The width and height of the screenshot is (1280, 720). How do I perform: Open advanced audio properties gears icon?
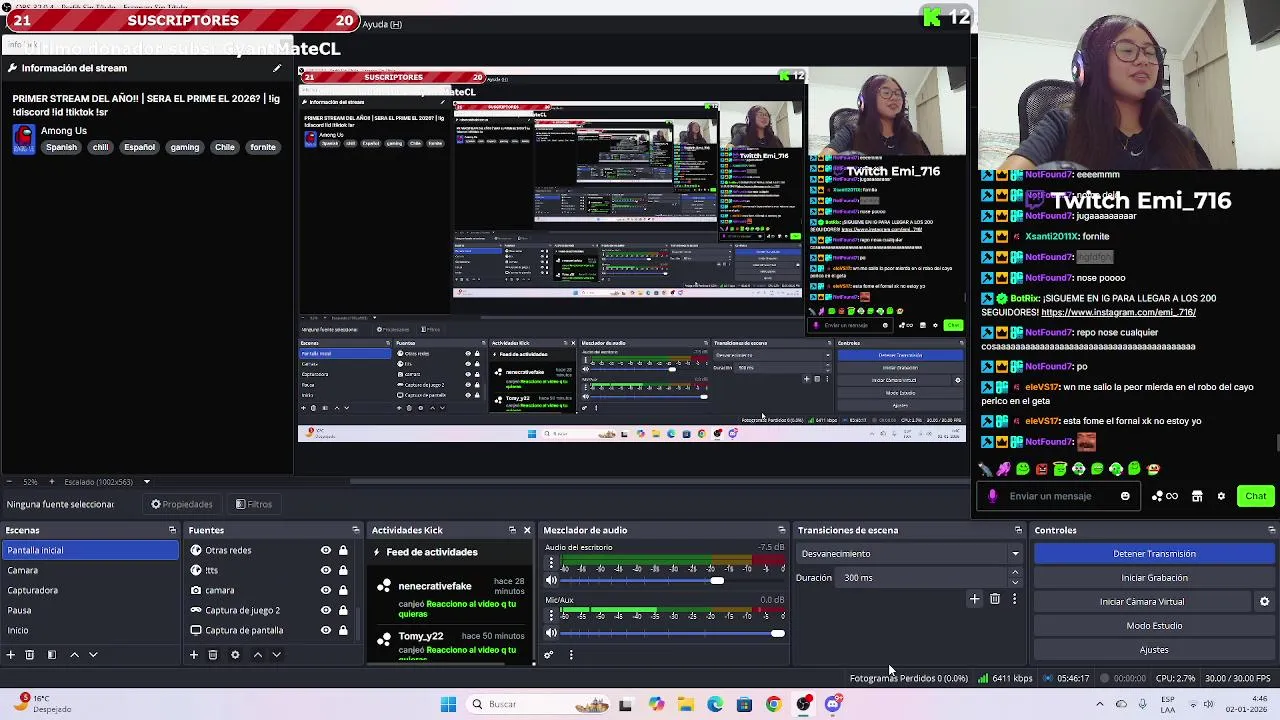point(549,655)
